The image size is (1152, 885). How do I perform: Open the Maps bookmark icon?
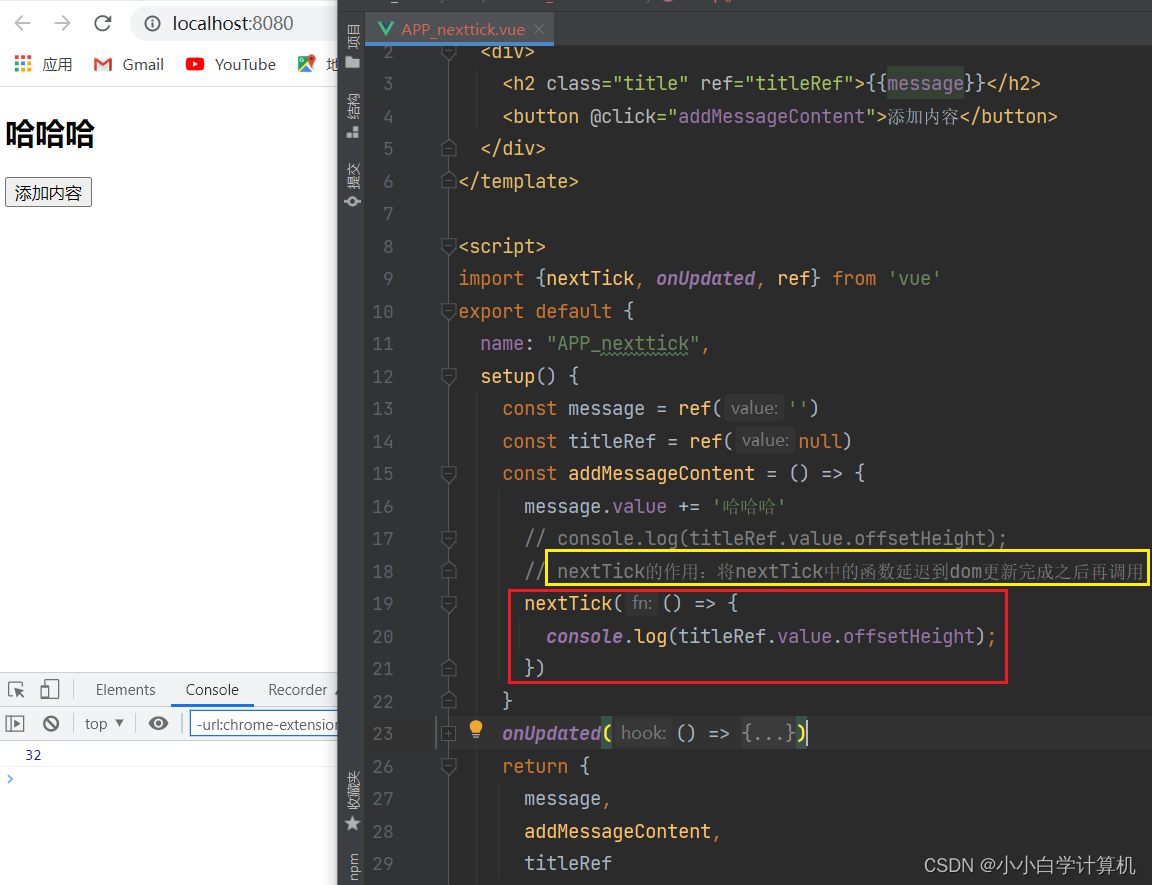click(x=306, y=64)
